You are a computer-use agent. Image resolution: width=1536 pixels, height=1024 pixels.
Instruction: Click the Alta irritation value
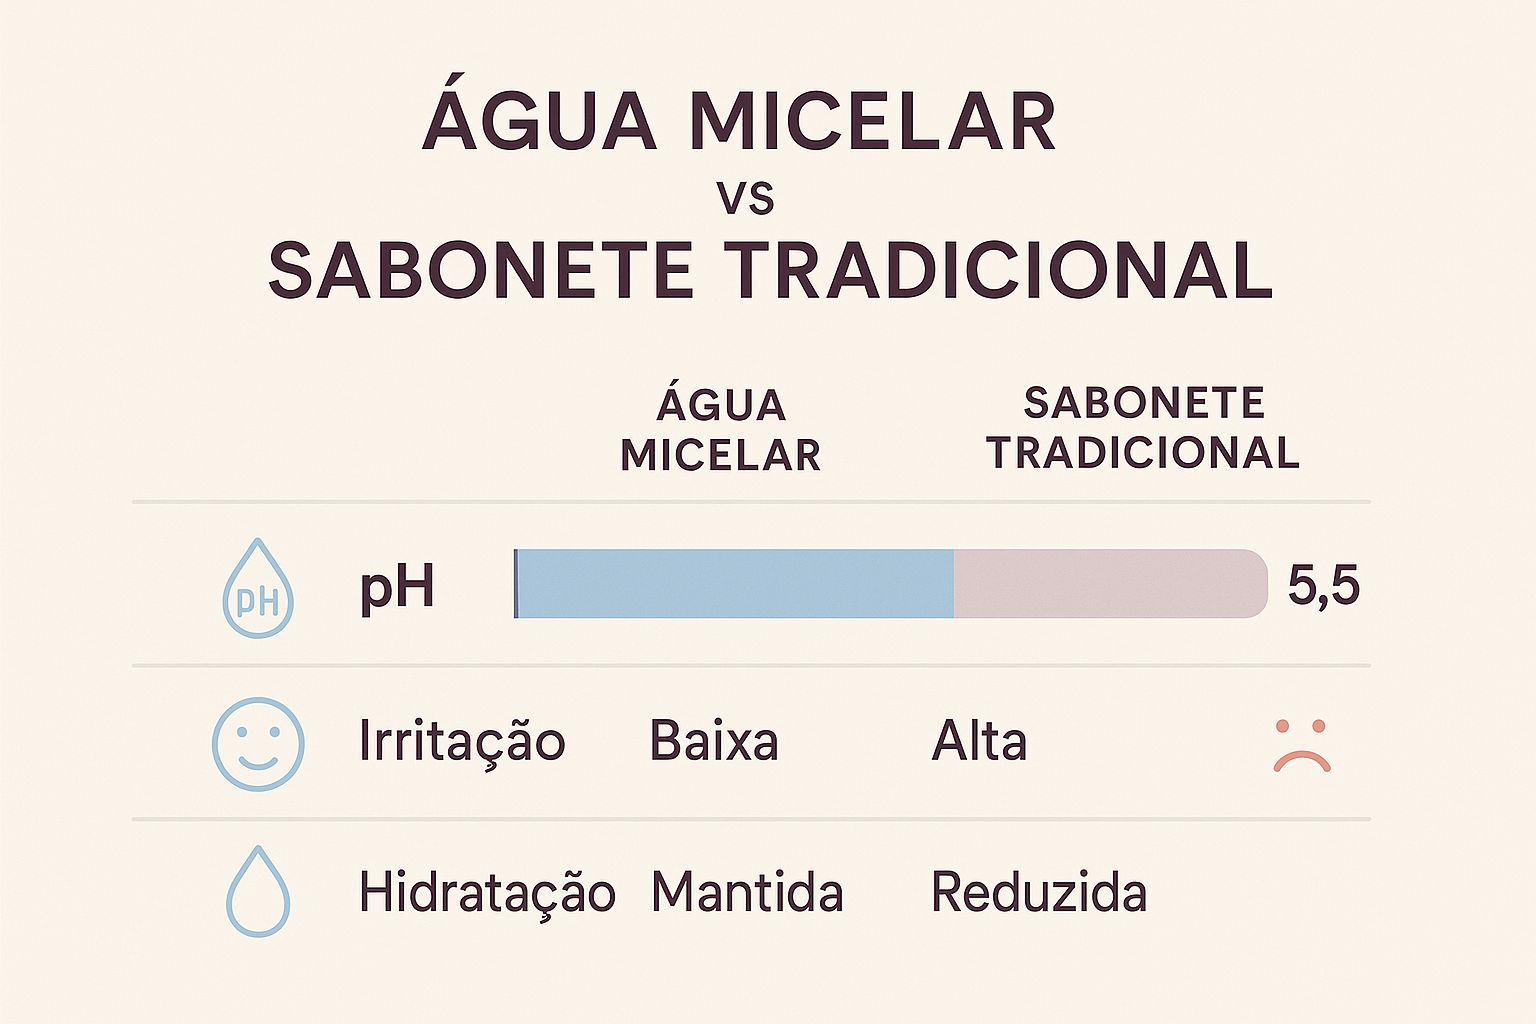tap(979, 742)
